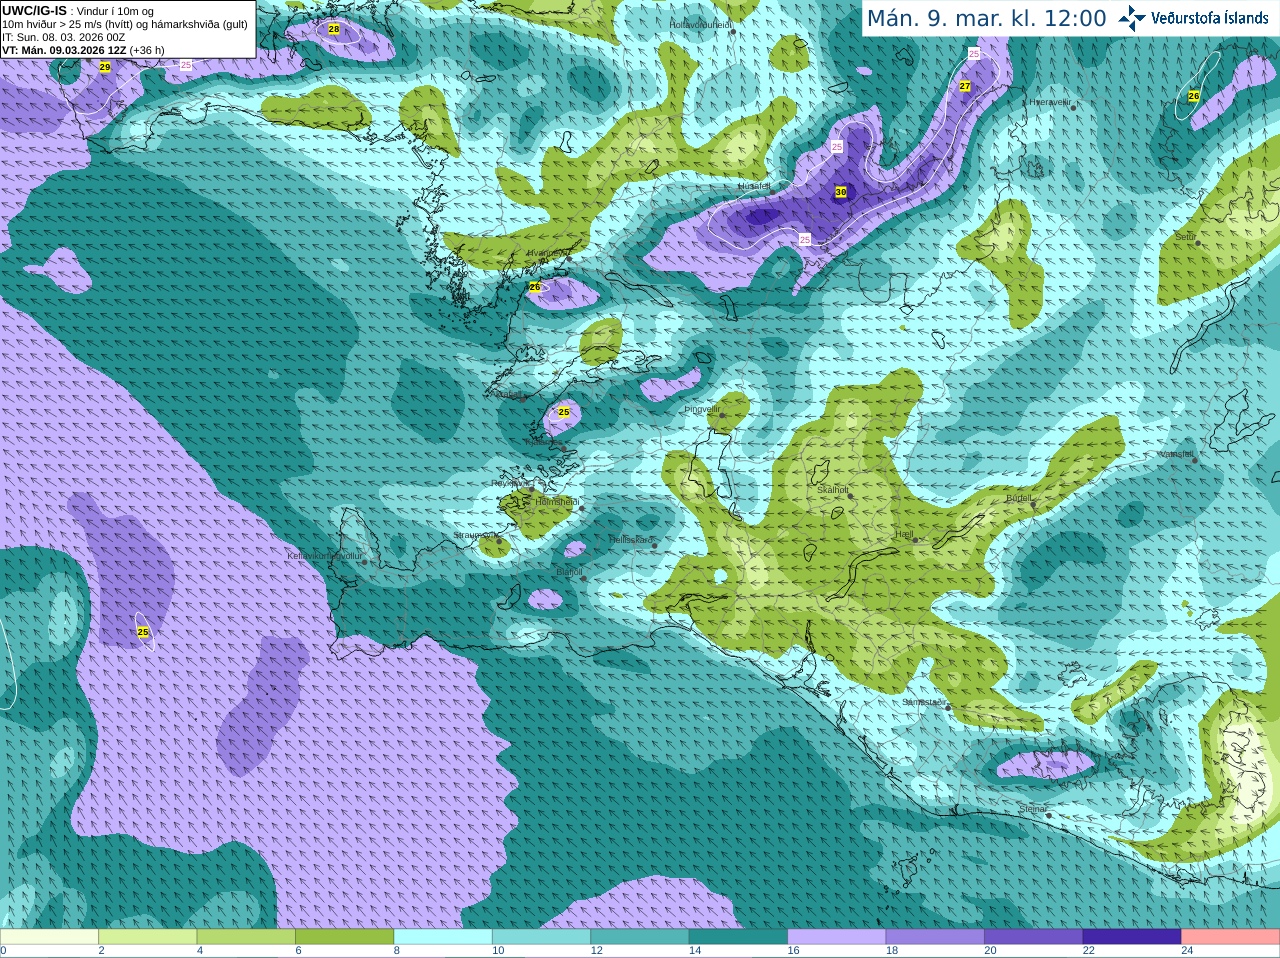
Task: Click the Bláfjöll station label
Action: point(569,572)
